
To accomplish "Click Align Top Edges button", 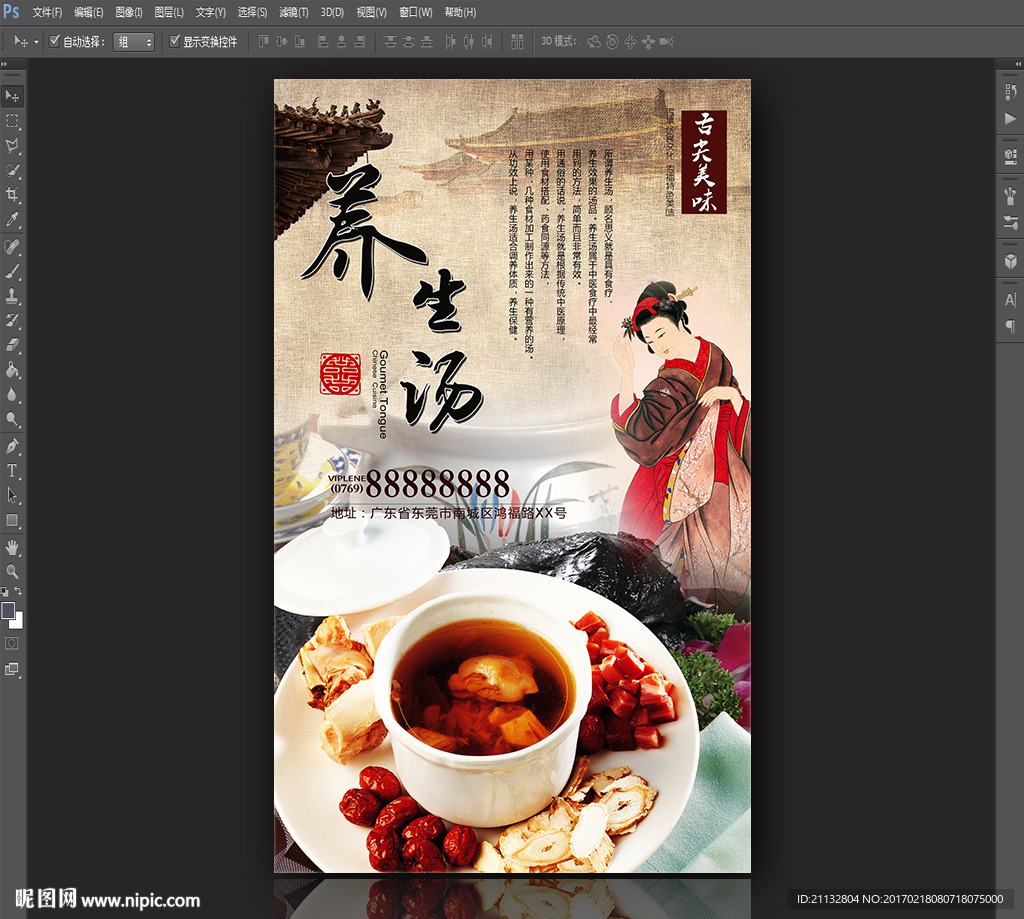I will coord(263,42).
